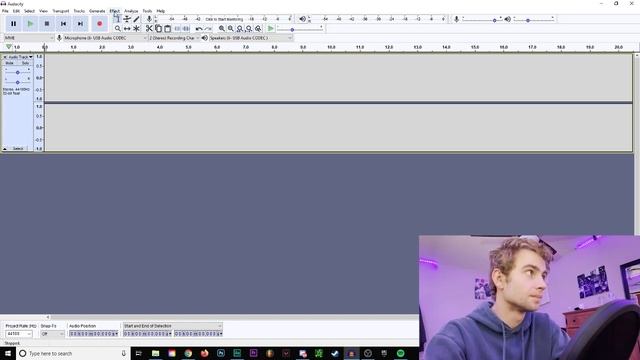The height and width of the screenshot is (360, 640).
Task: Silence the selected audio
Action: point(186,29)
